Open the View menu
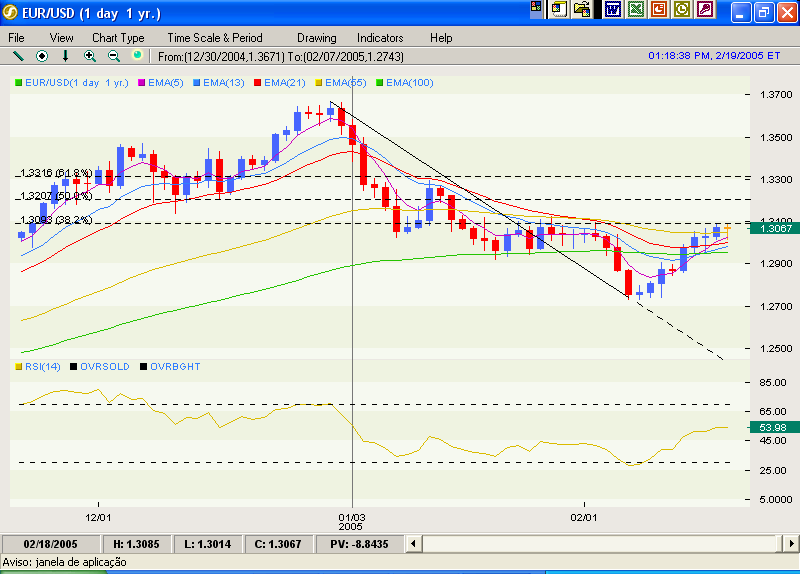800x574 pixels. (62, 38)
